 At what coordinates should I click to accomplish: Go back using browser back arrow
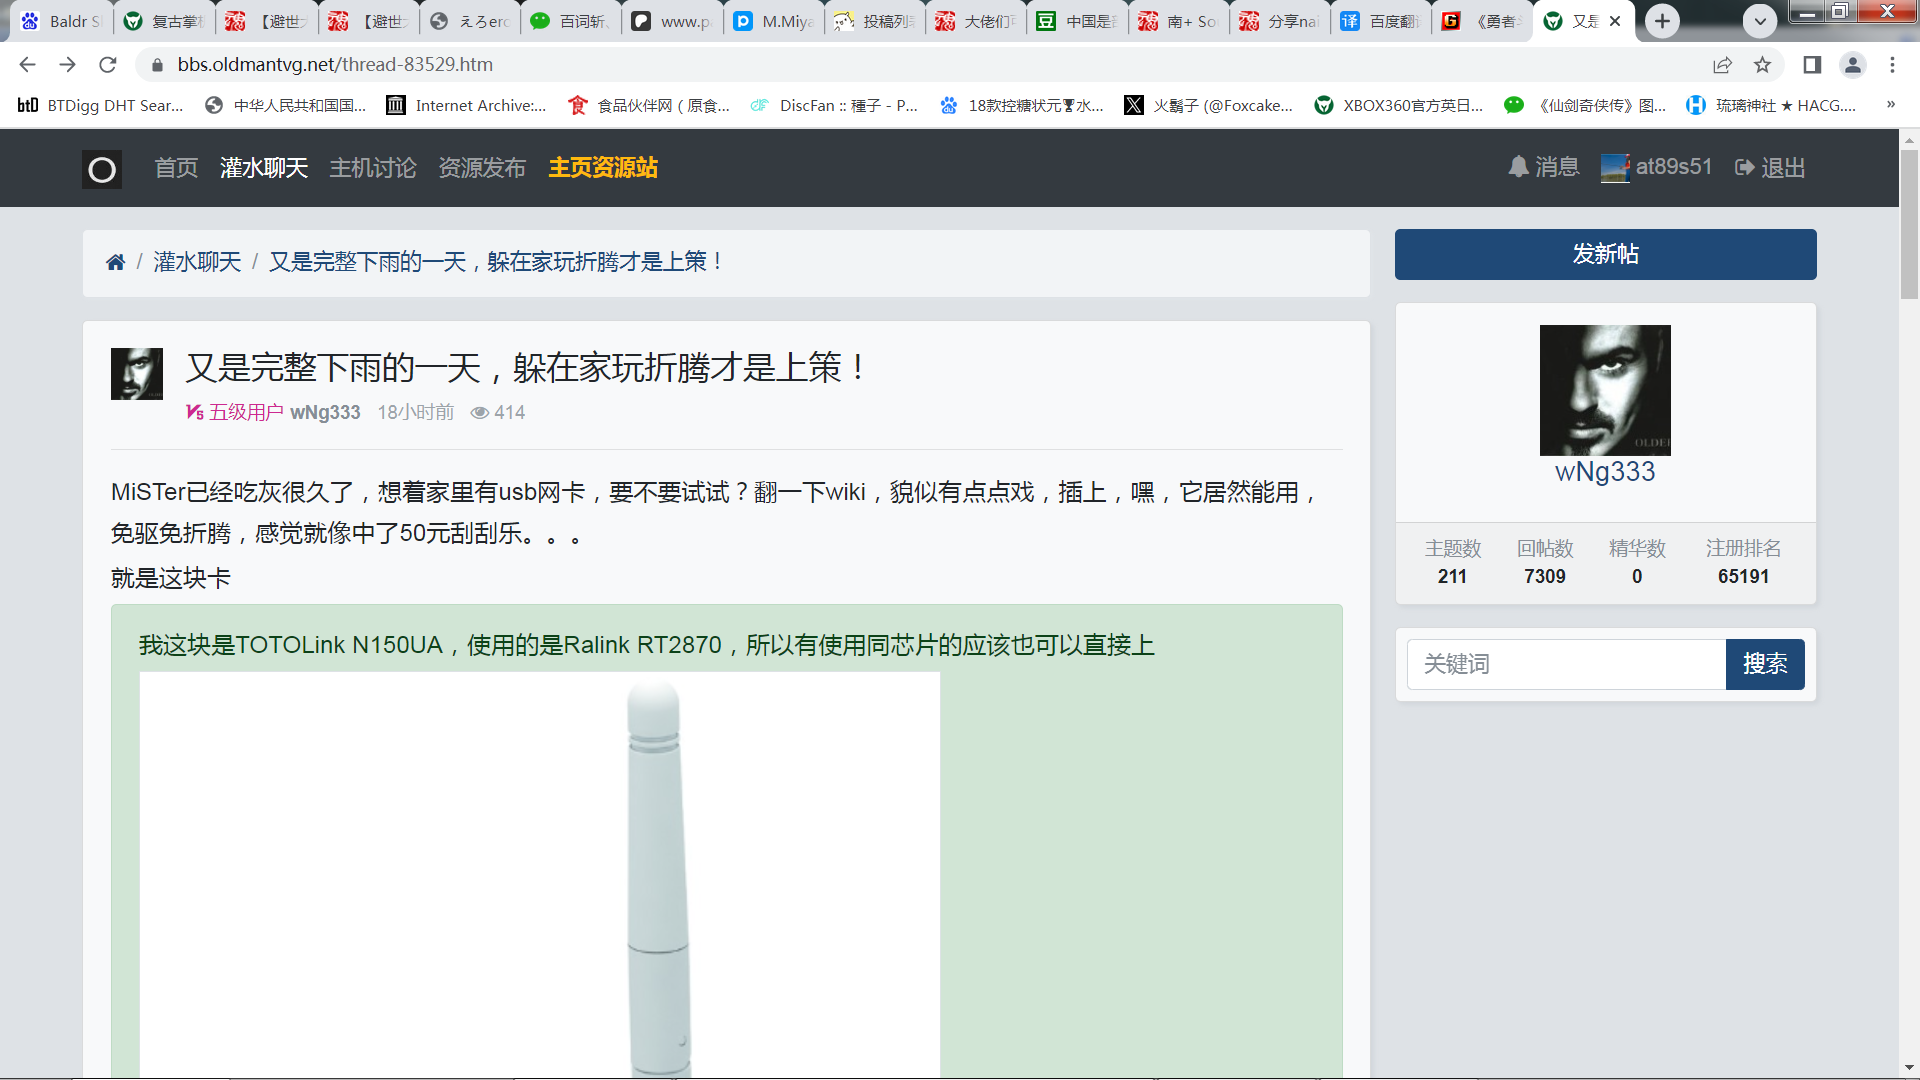(x=27, y=65)
